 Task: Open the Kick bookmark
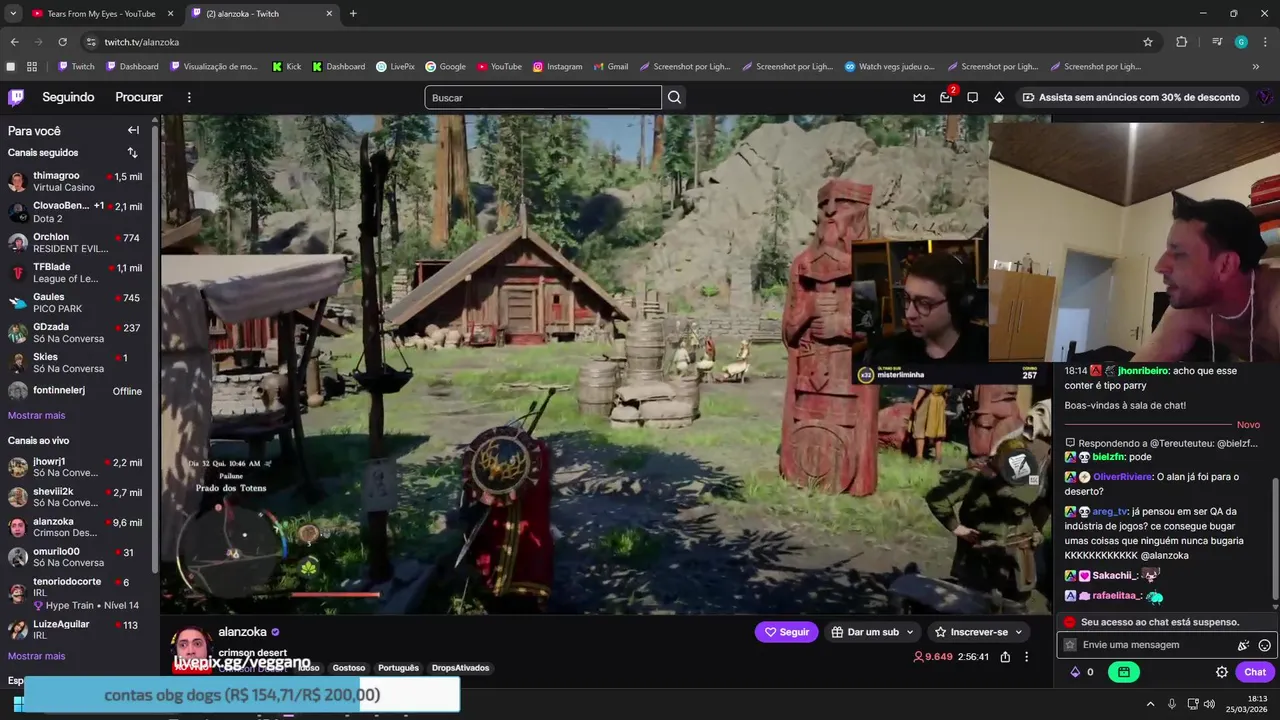pos(286,67)
